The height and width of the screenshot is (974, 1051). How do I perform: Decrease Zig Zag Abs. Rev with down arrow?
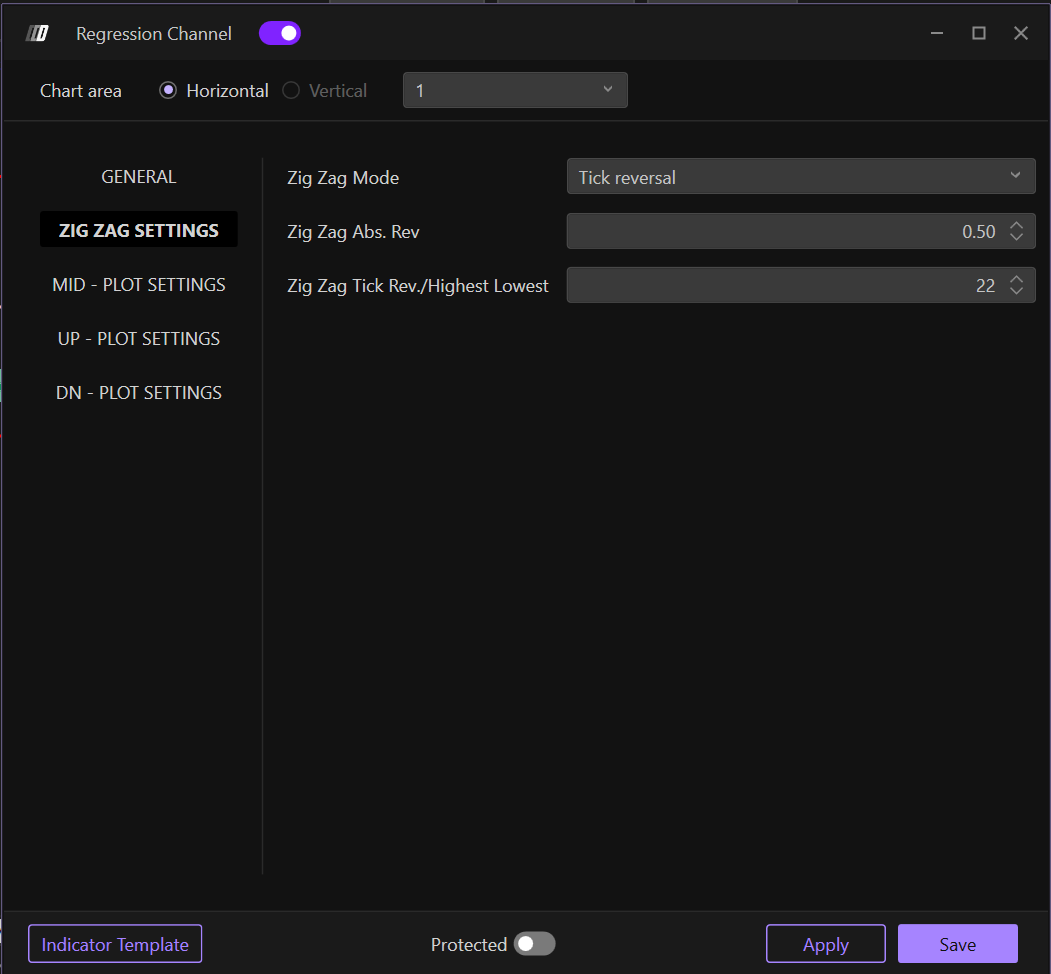click(1016, 238)
